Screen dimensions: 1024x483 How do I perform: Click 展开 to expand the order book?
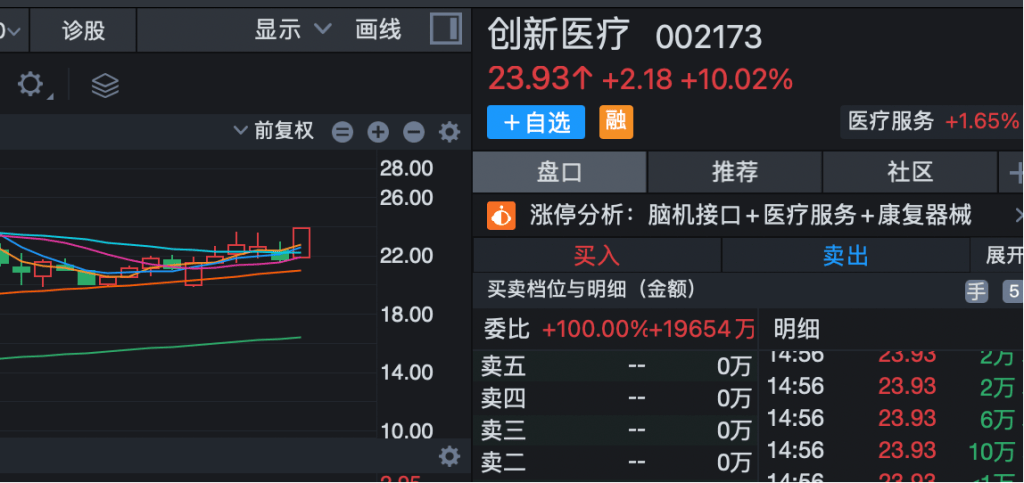[1002, 255]
